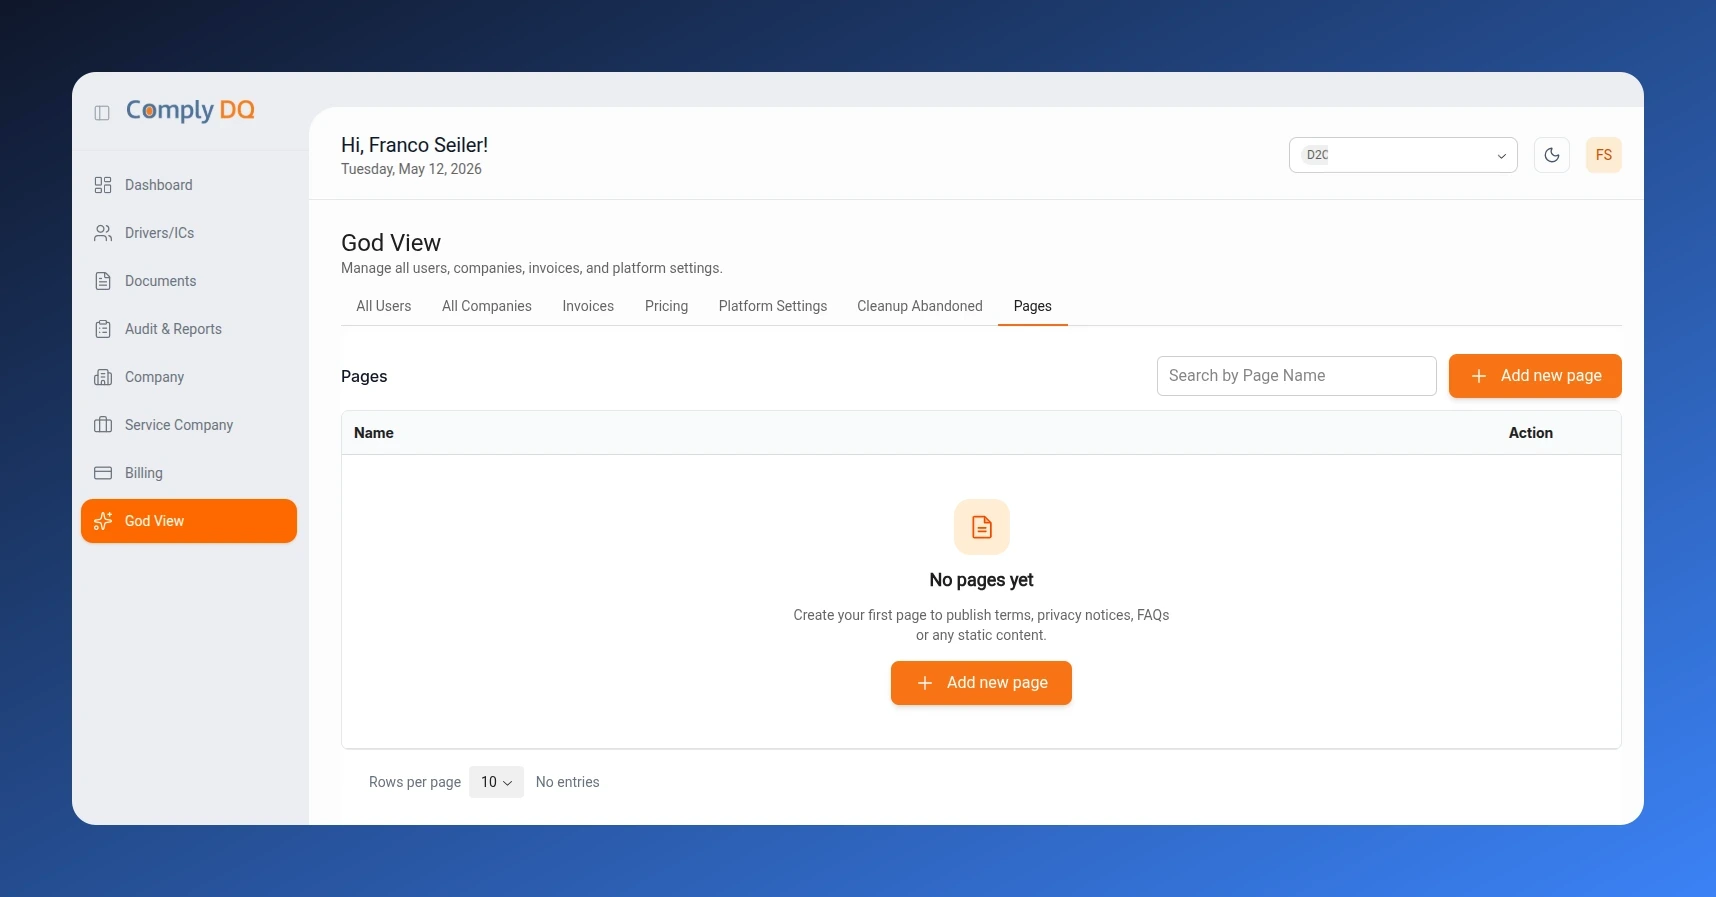Open the D2C company selector dropdown
Viewport: 1716px width, 897px height.
[x=1403, y=155]
